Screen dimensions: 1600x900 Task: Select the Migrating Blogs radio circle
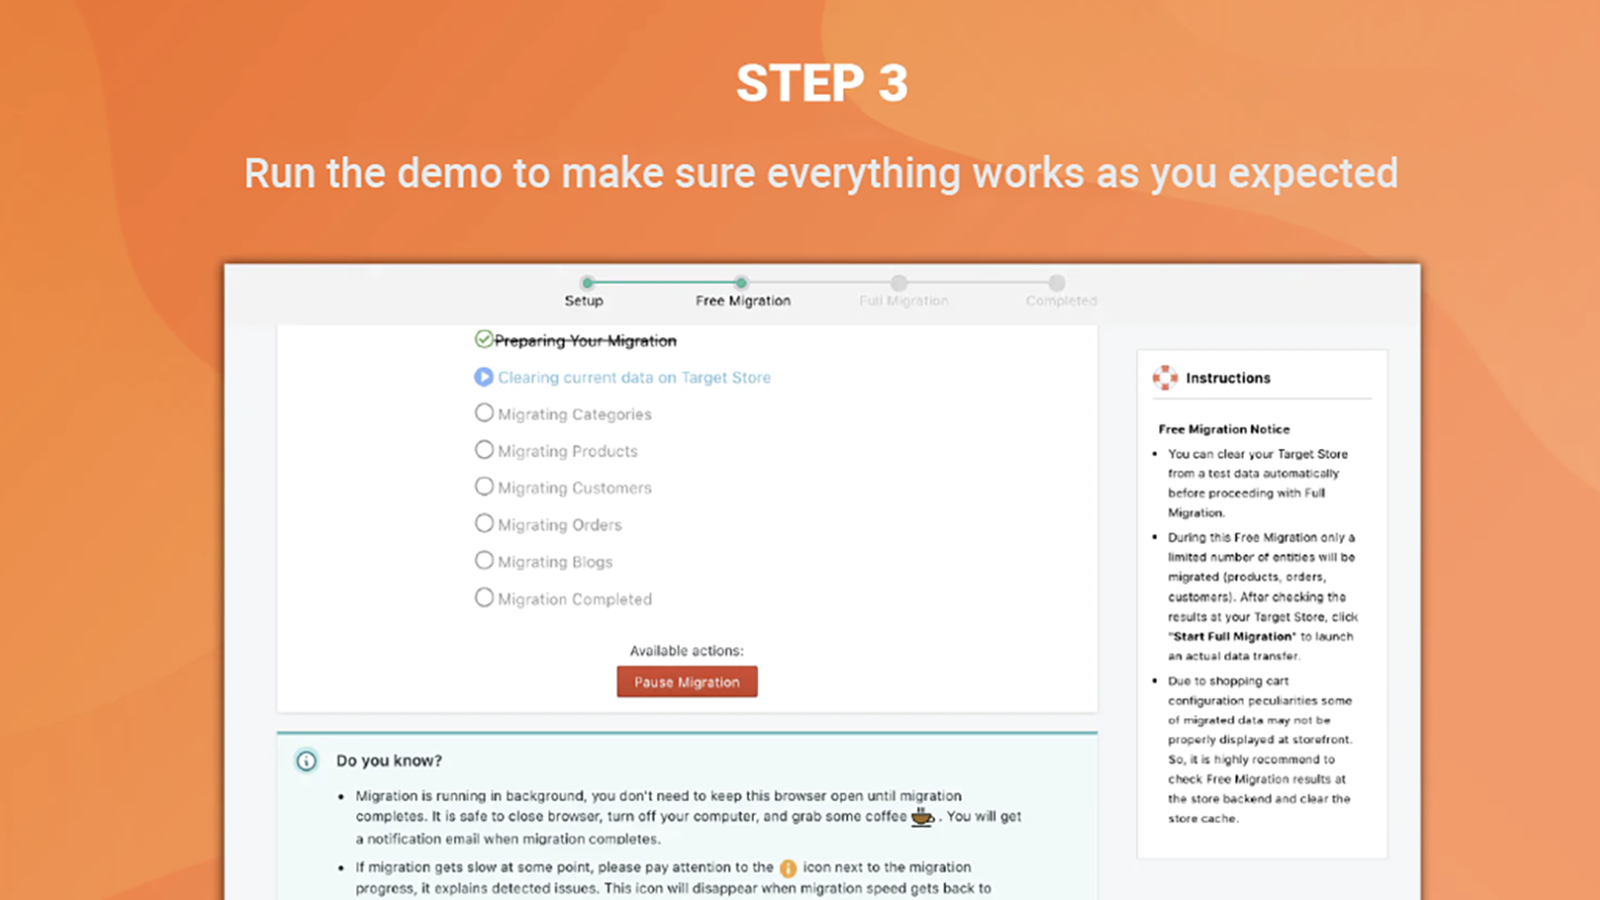pyautogui.click(x=484, y=560)
